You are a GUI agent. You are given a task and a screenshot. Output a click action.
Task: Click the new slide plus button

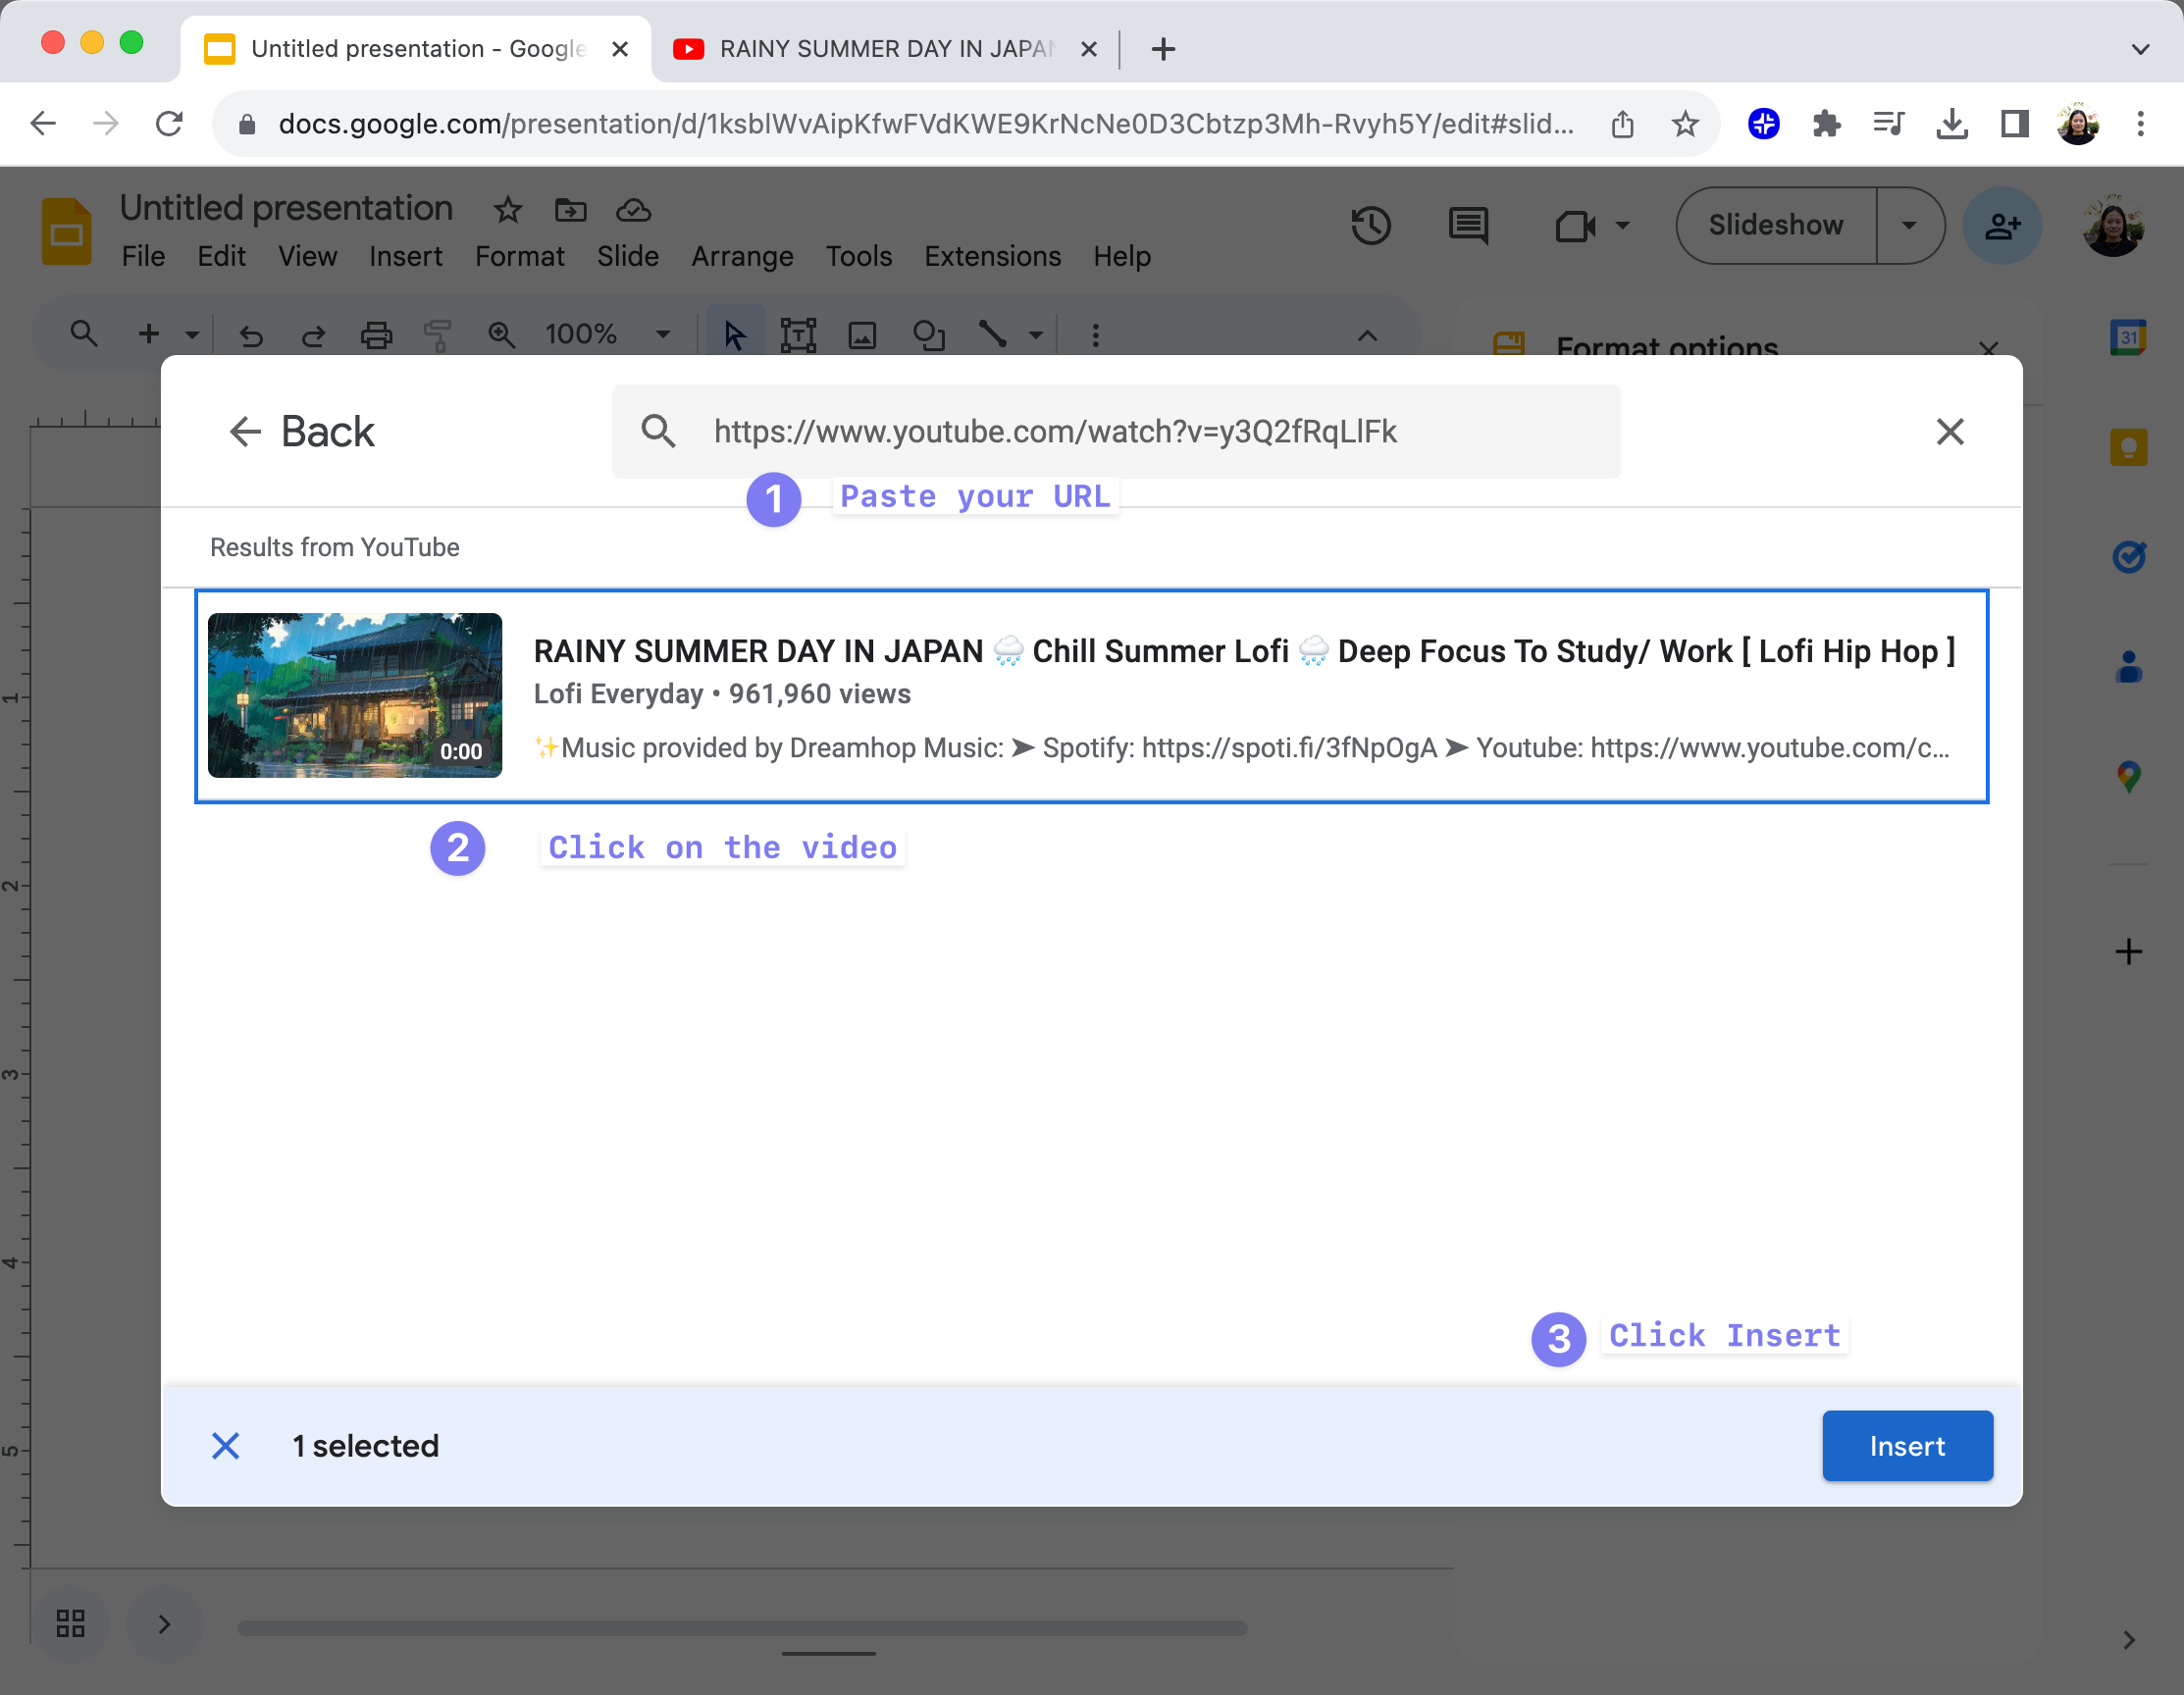point(149,334)
